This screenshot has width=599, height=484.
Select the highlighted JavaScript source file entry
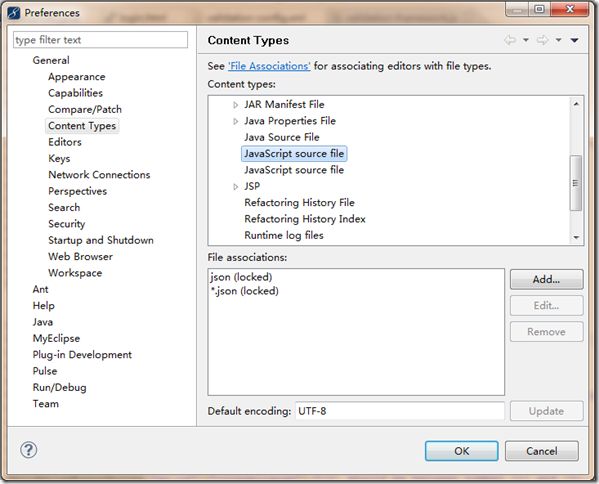294,154
